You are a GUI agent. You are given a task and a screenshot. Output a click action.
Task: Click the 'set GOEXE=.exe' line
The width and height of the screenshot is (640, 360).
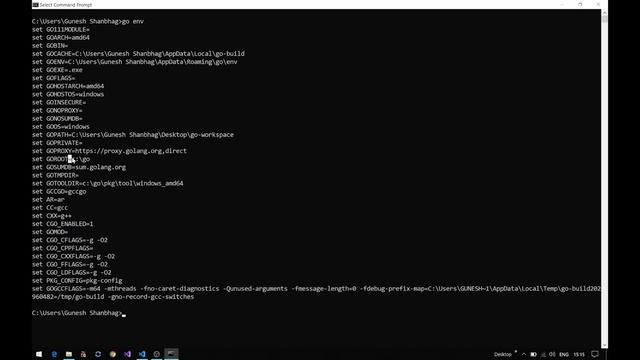click(57, 70)
